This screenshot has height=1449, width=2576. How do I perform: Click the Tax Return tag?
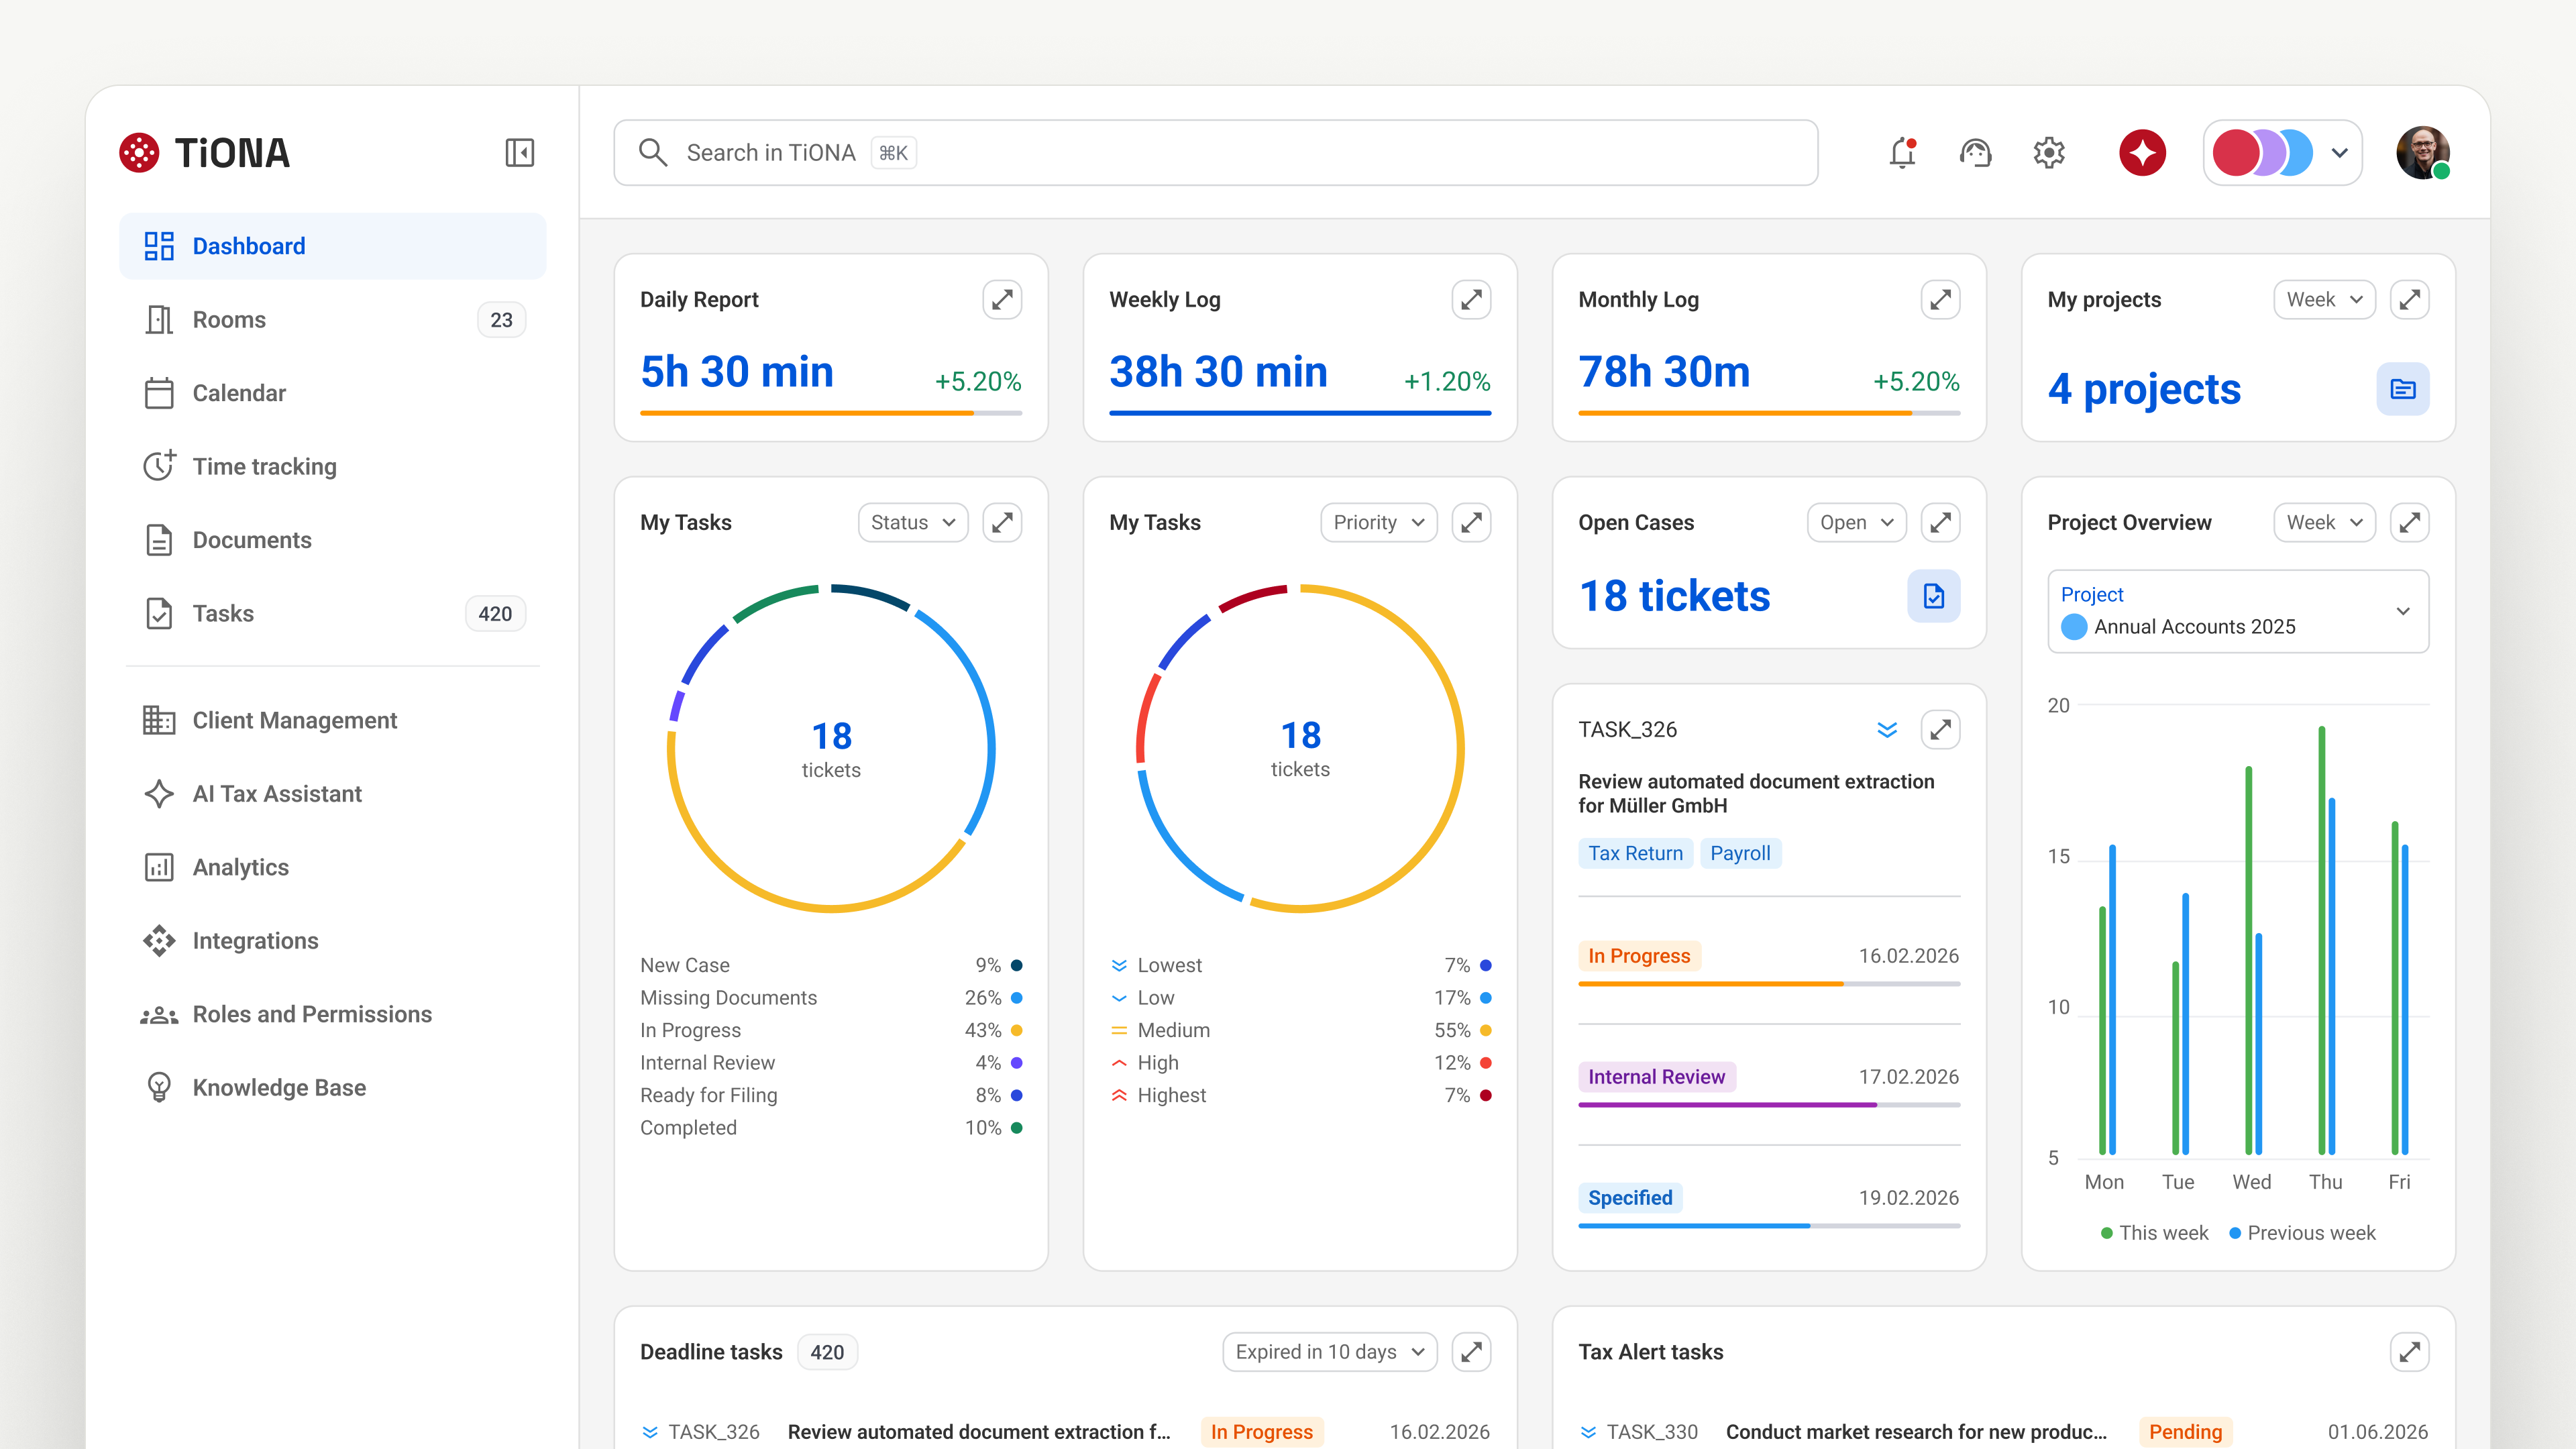click(1635, 853)
